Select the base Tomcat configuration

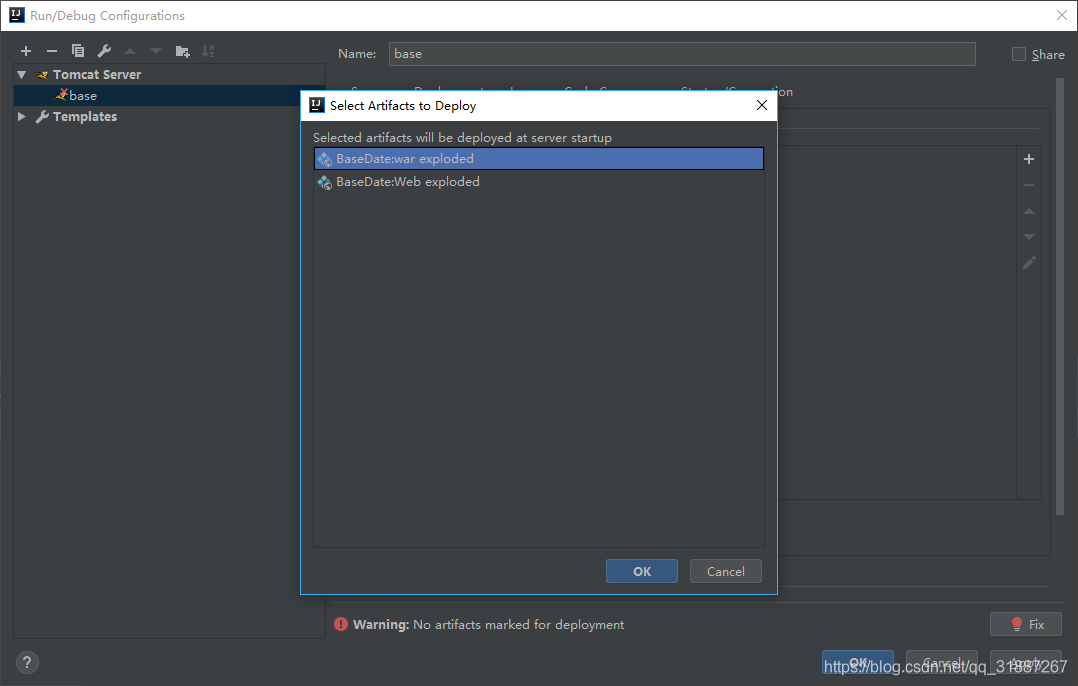point(169,96)
